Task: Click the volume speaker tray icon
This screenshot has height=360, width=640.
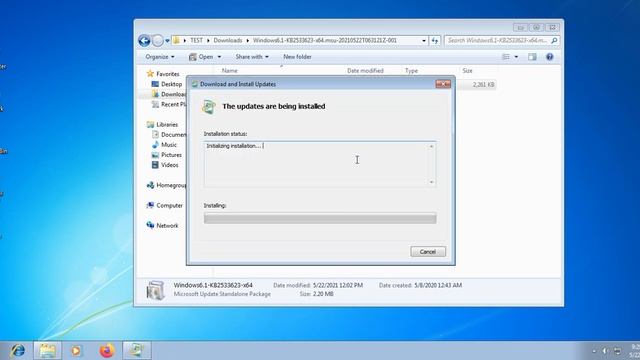Action: point(605,351)
